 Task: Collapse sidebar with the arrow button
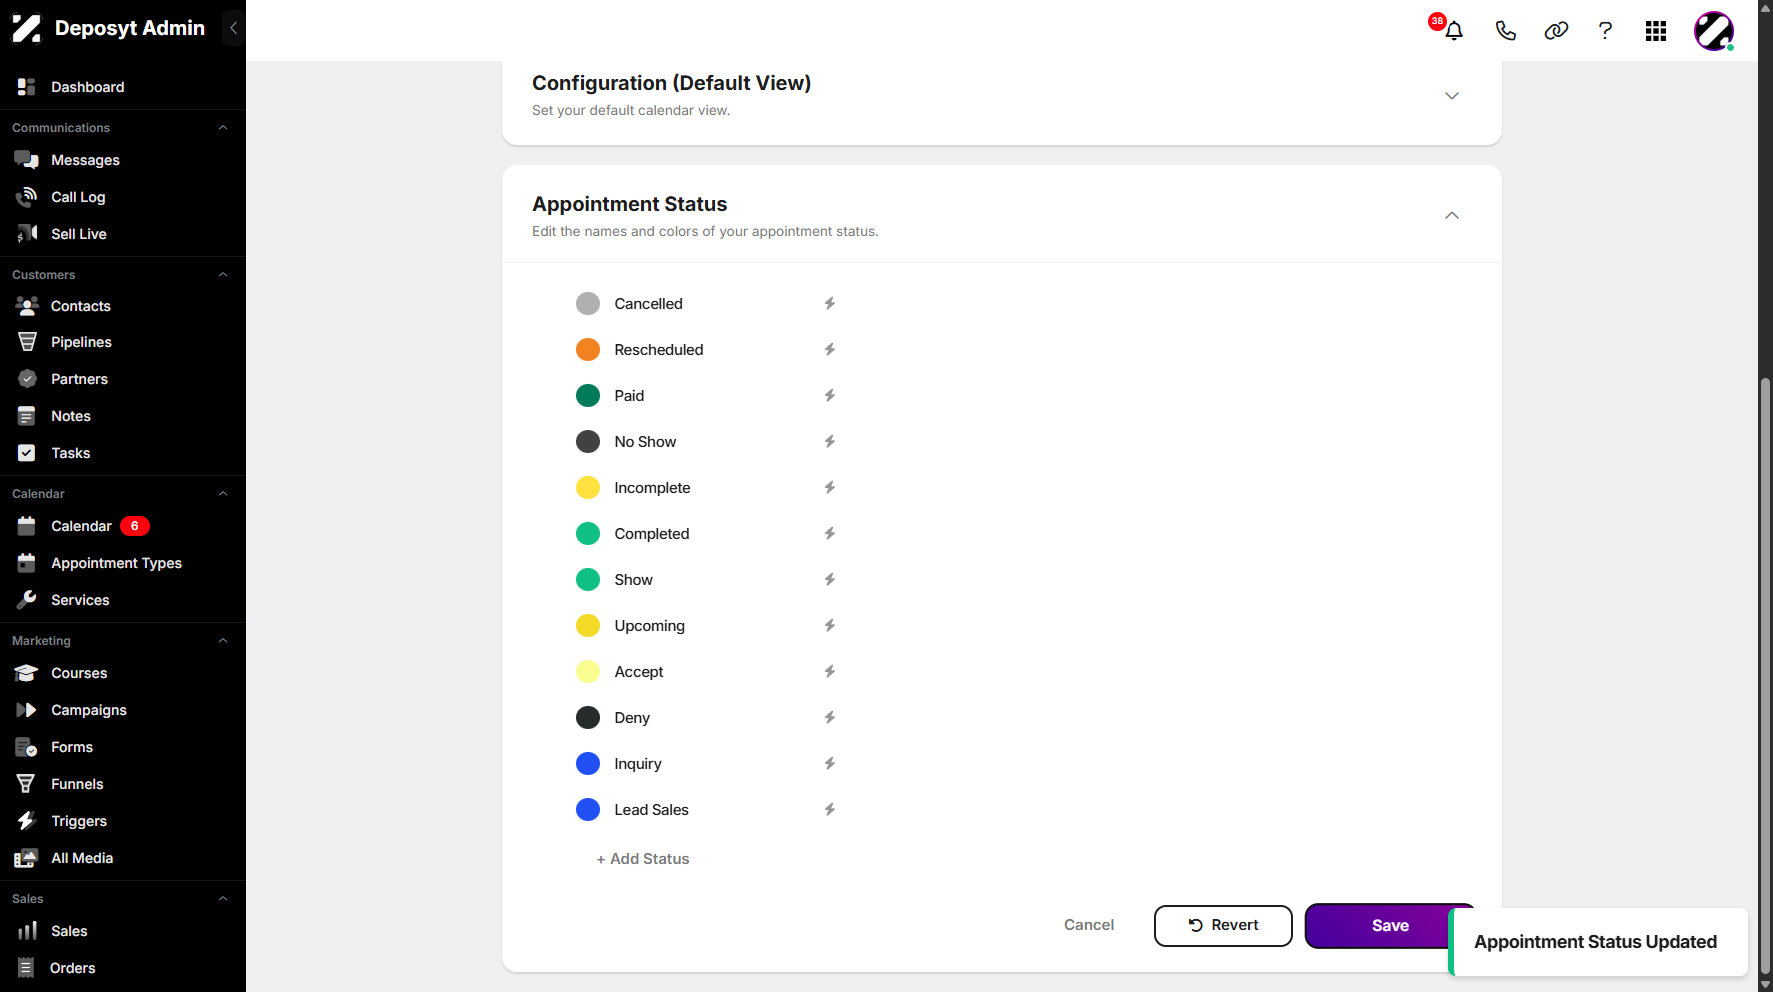click(x=233, y=28)
